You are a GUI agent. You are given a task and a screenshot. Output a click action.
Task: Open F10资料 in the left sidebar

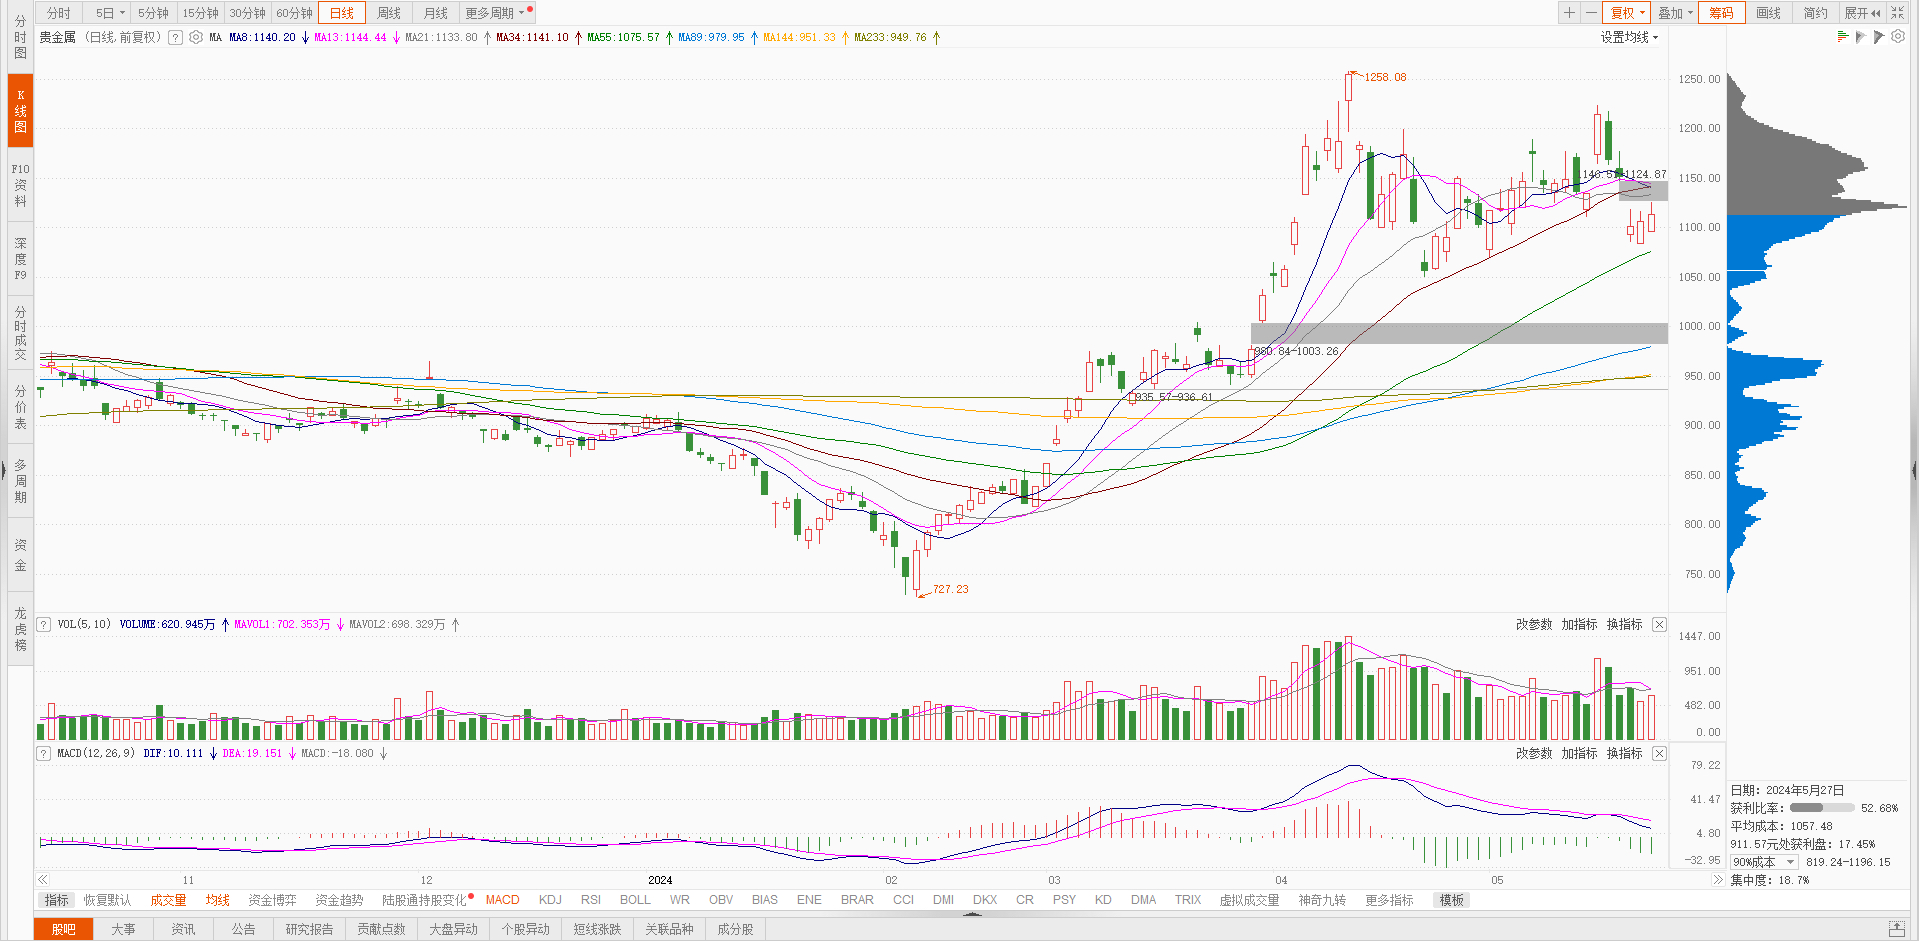pos(20,185)
